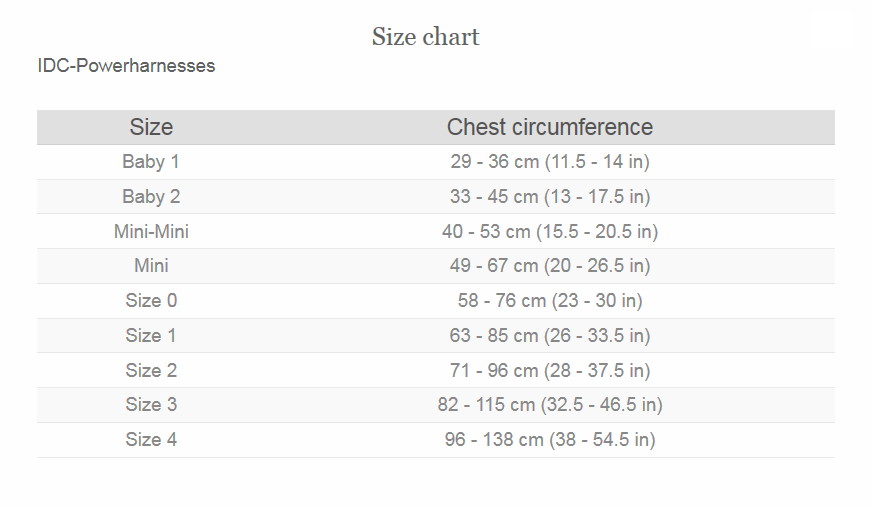
Task: Select the 96 - 138 cm measurement
Action: [550, 439]
